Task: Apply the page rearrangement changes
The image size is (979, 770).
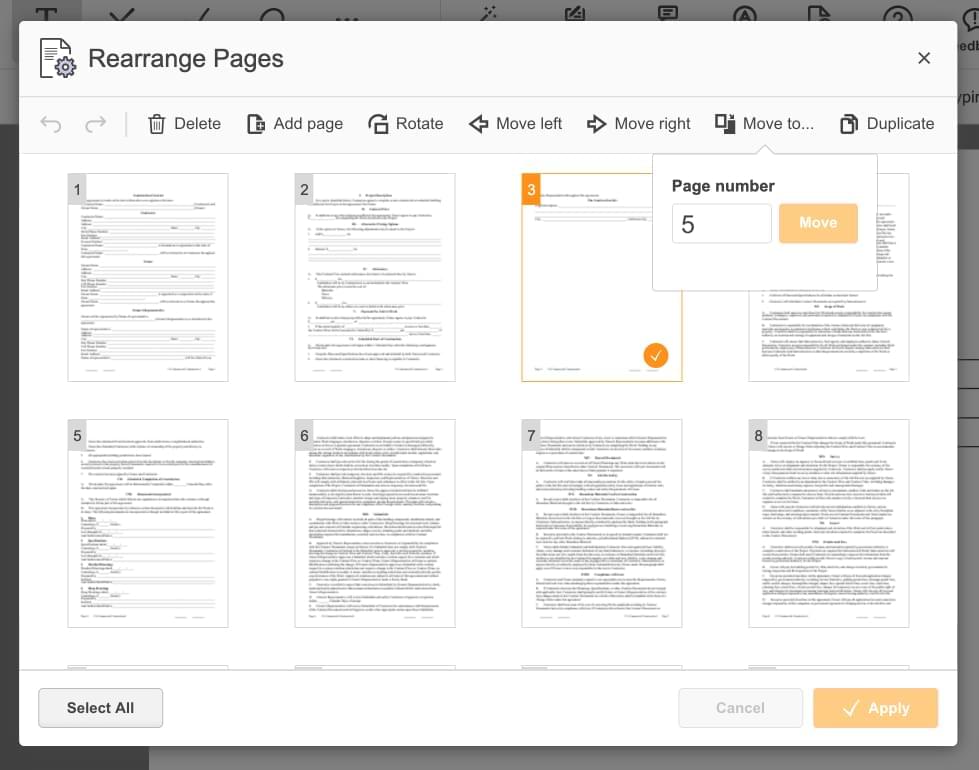Action: [875, 708]
